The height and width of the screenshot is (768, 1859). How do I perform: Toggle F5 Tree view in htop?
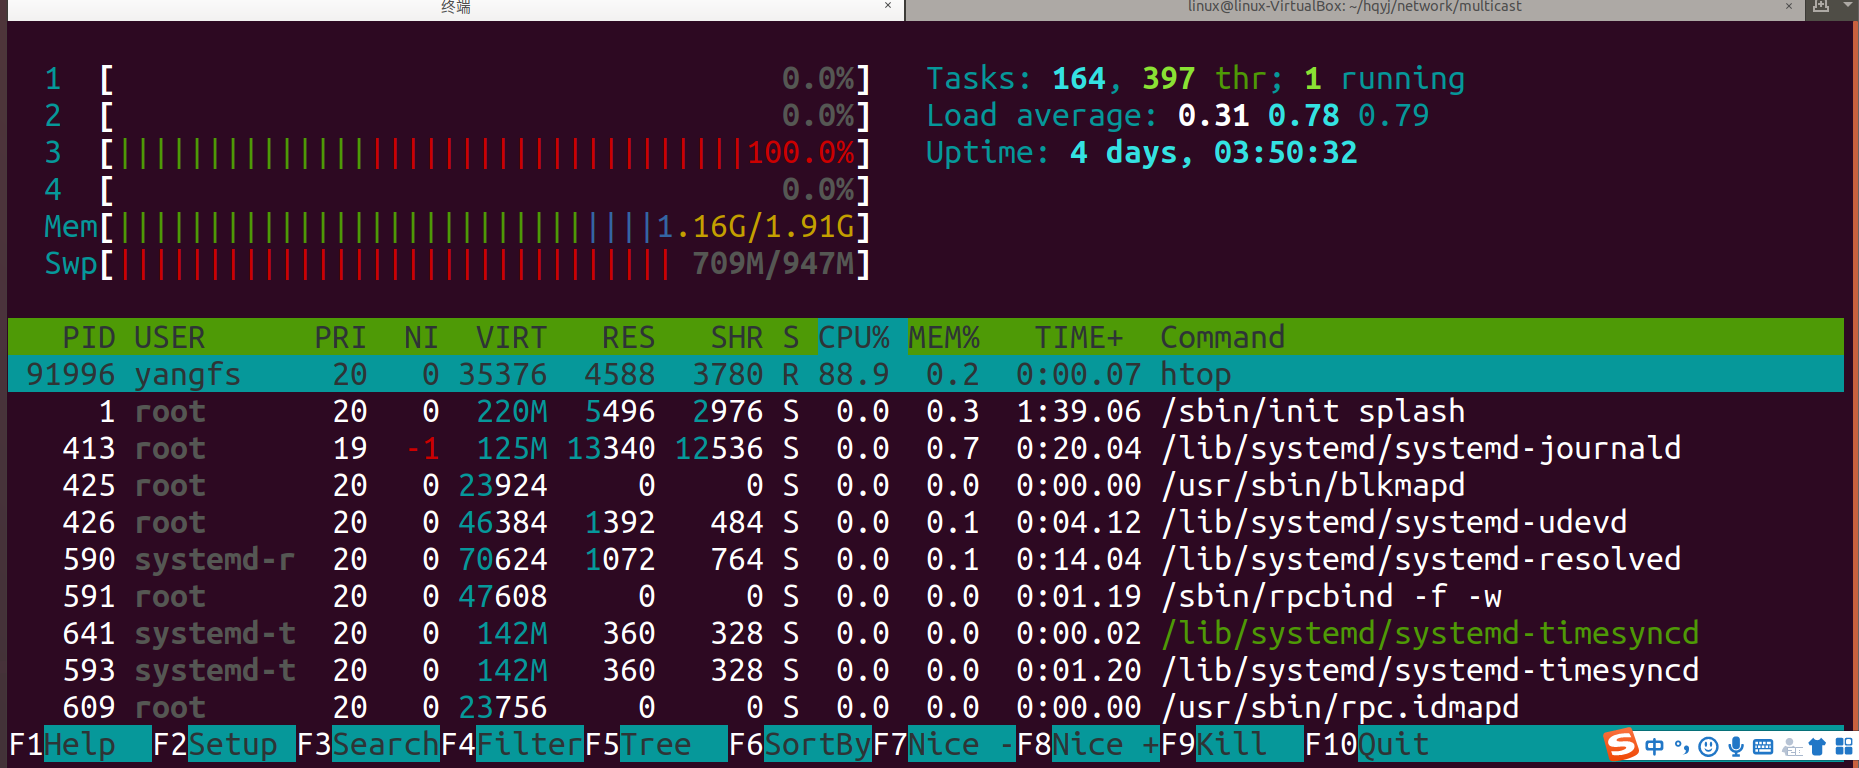[656, 745]
